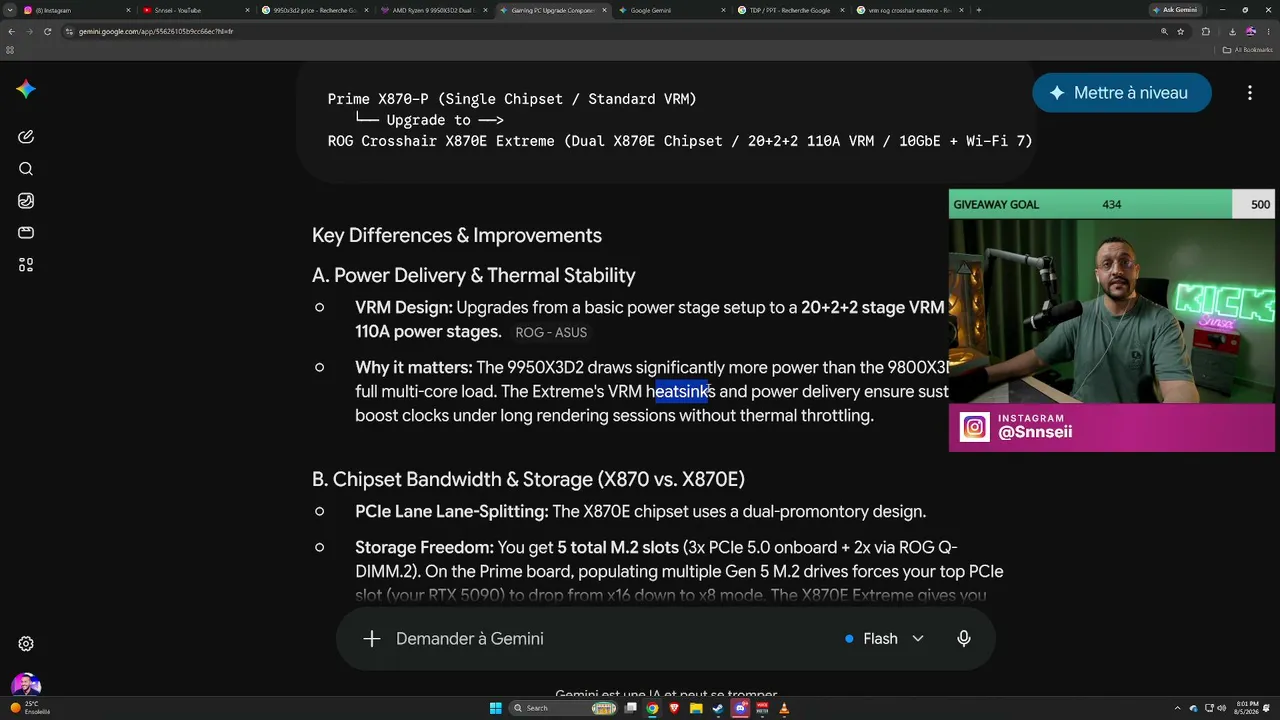This screenshot has width=1280, height=720.
Task: Click the plus attachment icon in prompt bar
Action: (372, 639)
